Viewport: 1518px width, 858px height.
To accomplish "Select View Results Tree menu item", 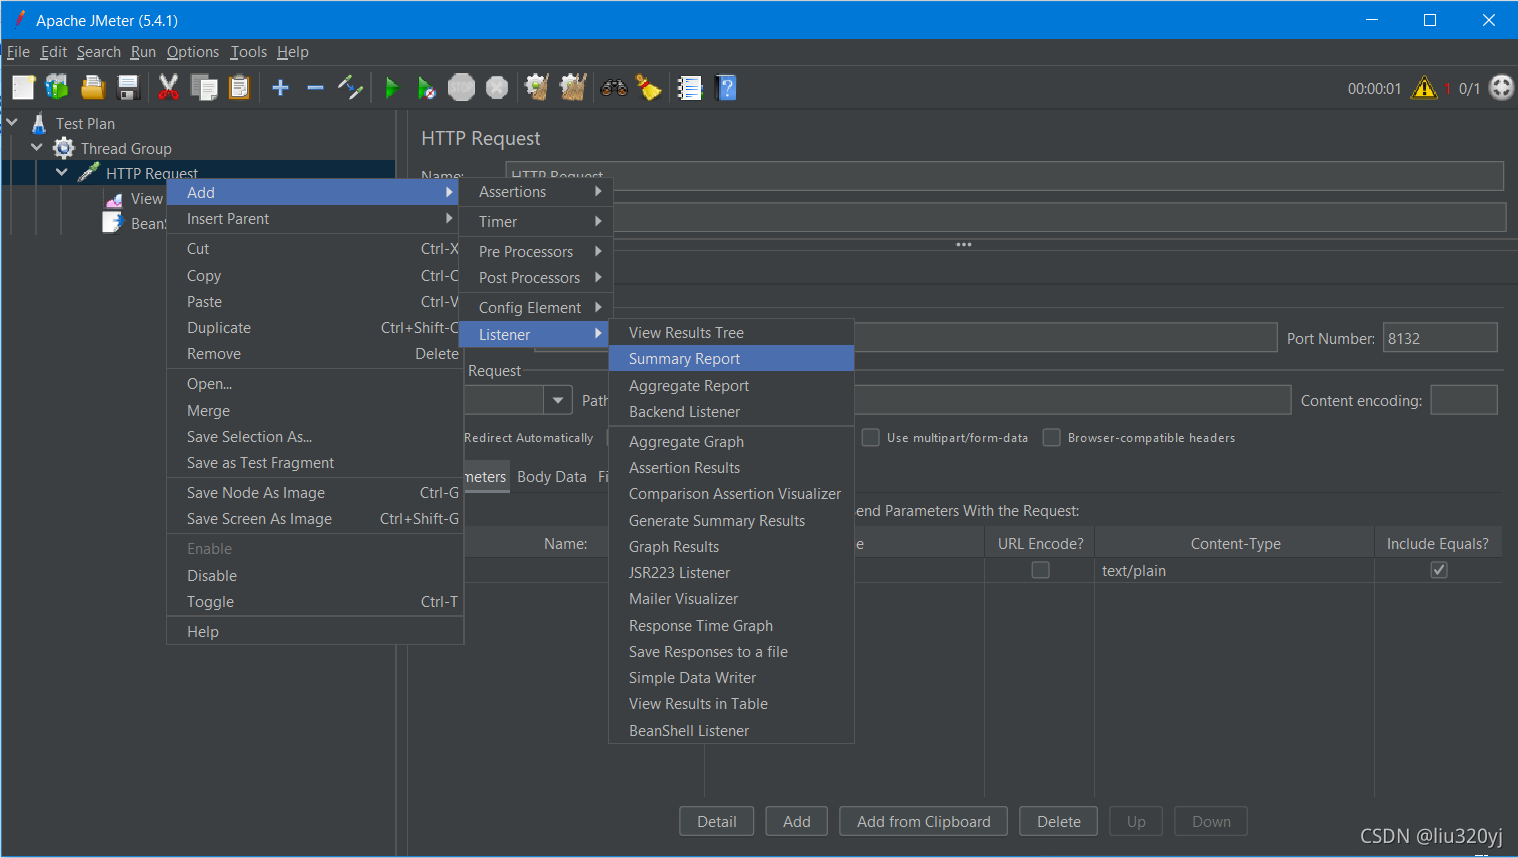I will 731,333.
